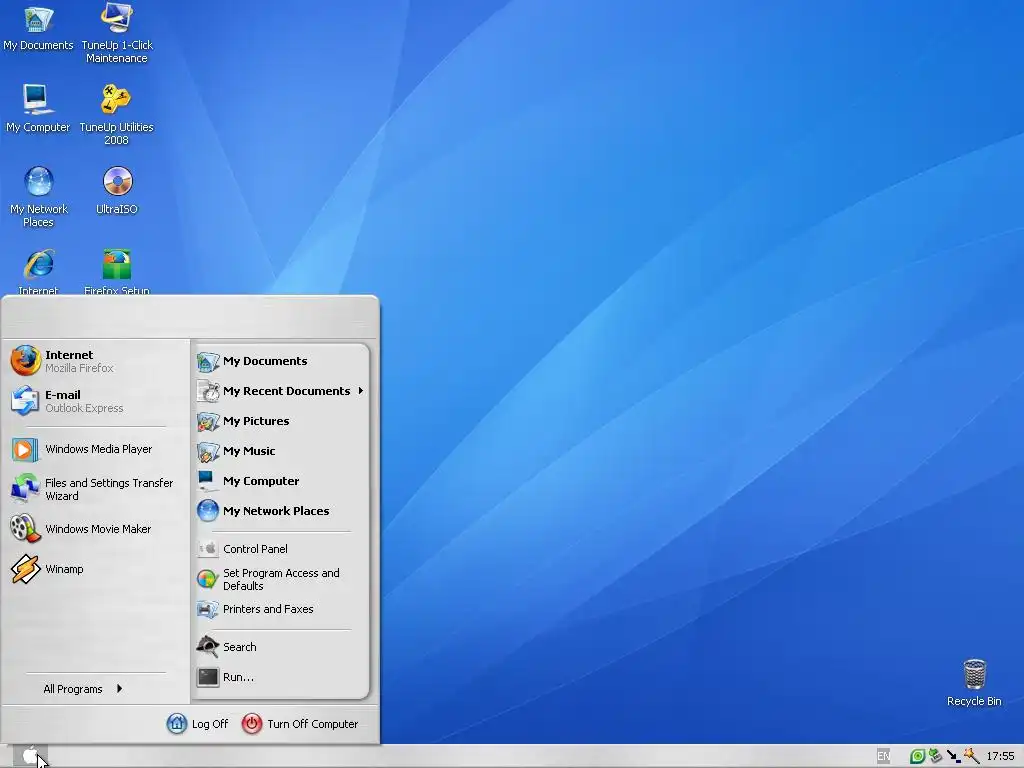1024x768 pixels.
Task: Select the Recycle Bin desktop icon
Action: pyautogui.click(x=974, y=682)
